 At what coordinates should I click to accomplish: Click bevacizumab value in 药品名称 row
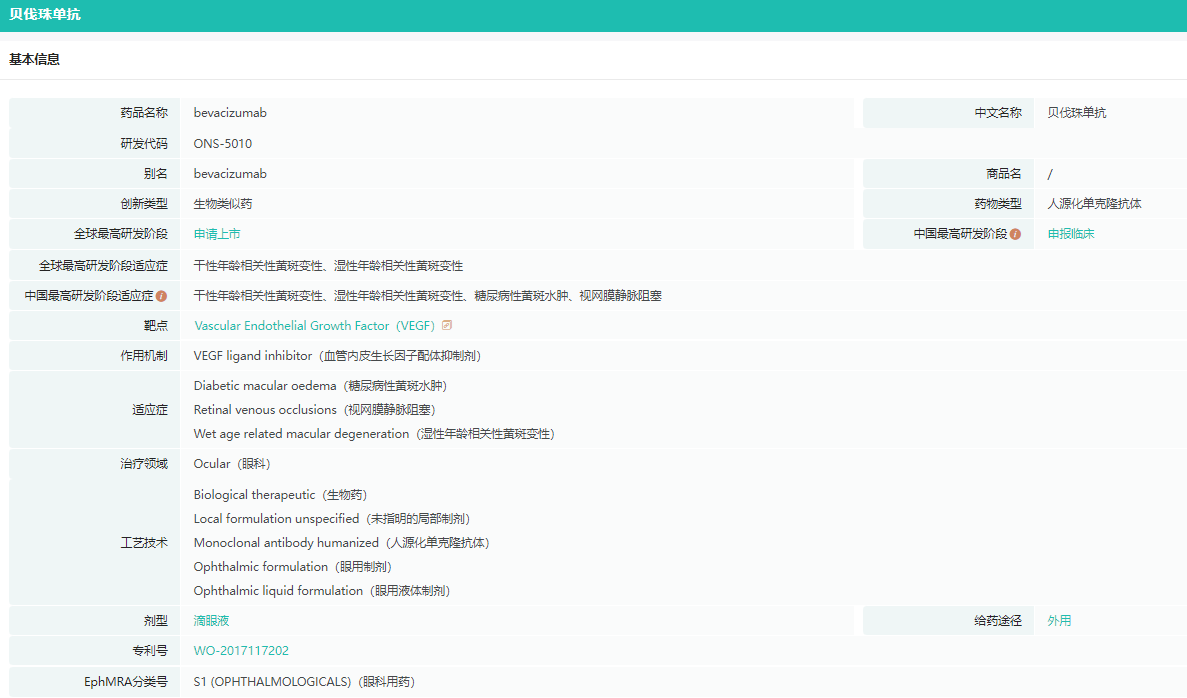230,113
